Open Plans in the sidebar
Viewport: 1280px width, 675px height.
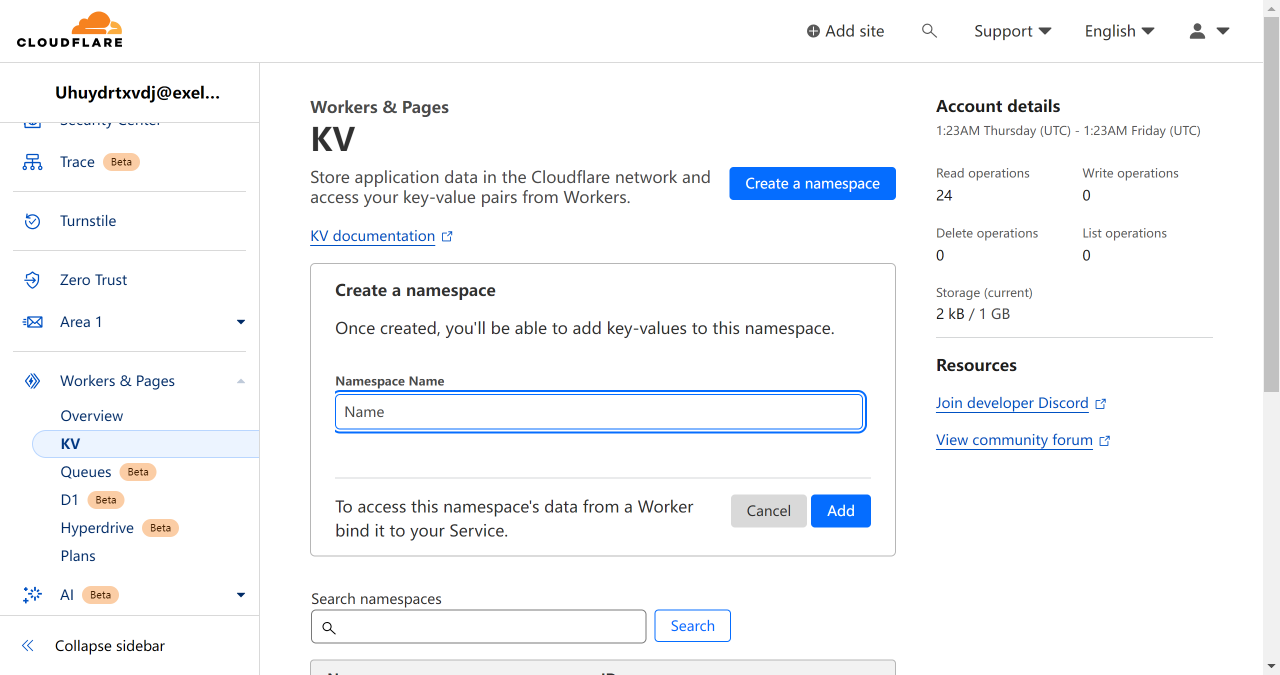78,556
